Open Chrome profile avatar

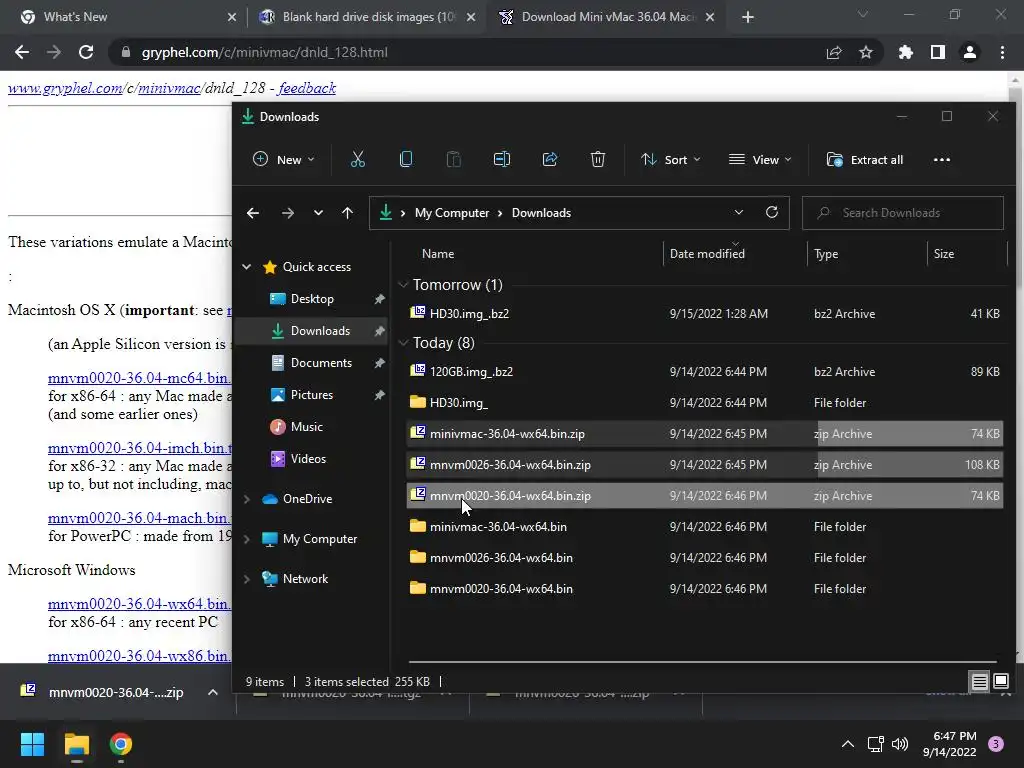pos(970,52)
